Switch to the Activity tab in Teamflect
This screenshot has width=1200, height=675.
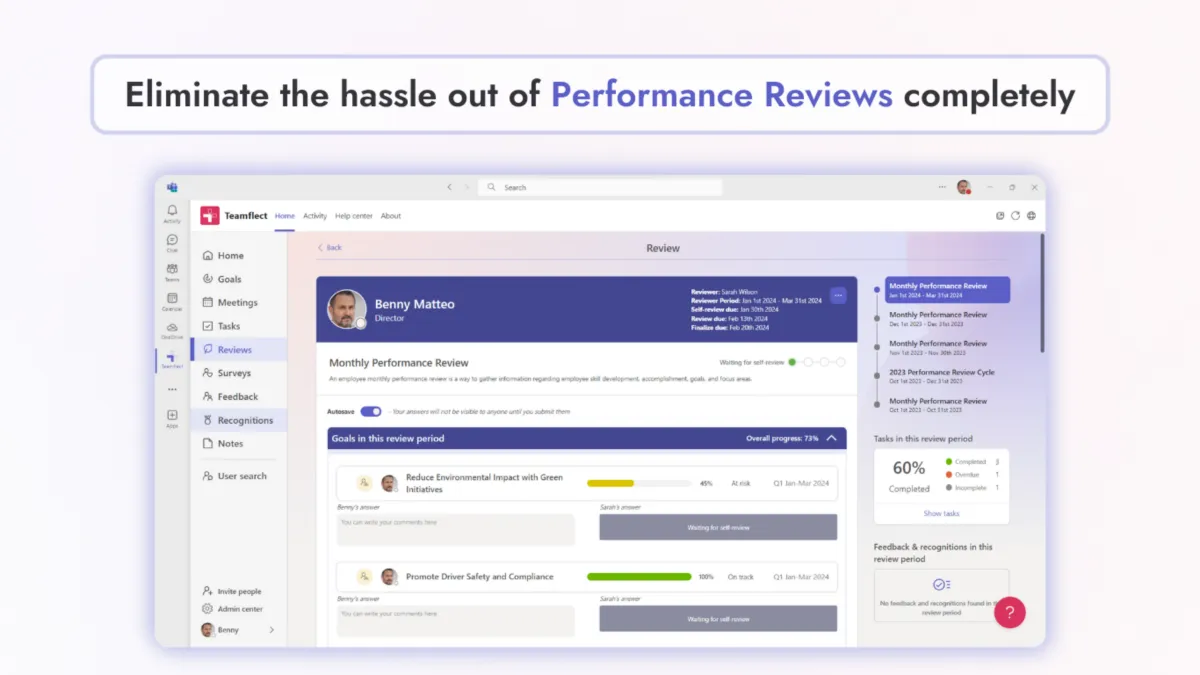point(315,215)
